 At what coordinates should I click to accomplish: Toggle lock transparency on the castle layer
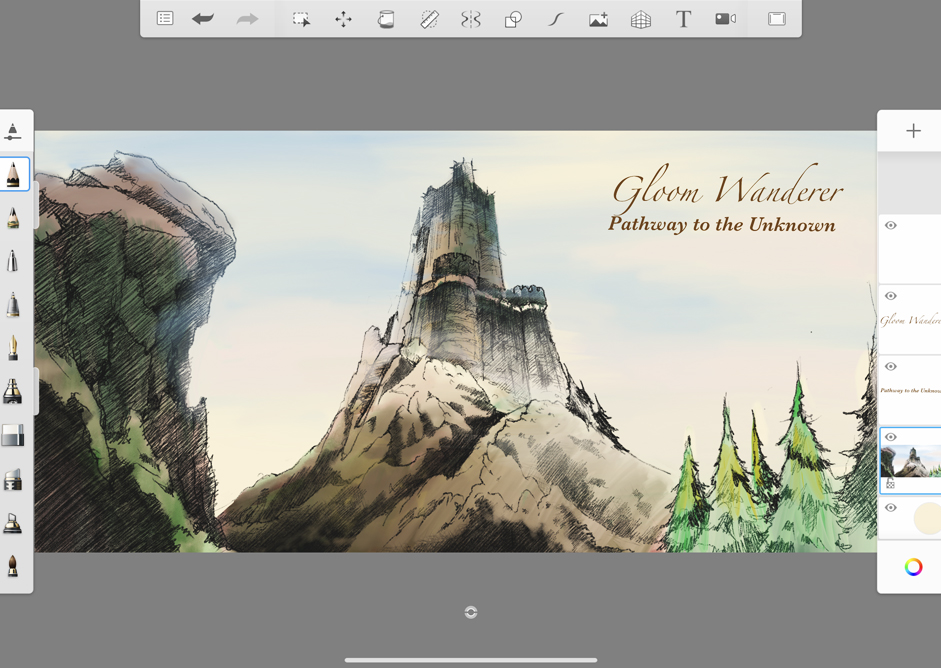(x=890, y=484)
